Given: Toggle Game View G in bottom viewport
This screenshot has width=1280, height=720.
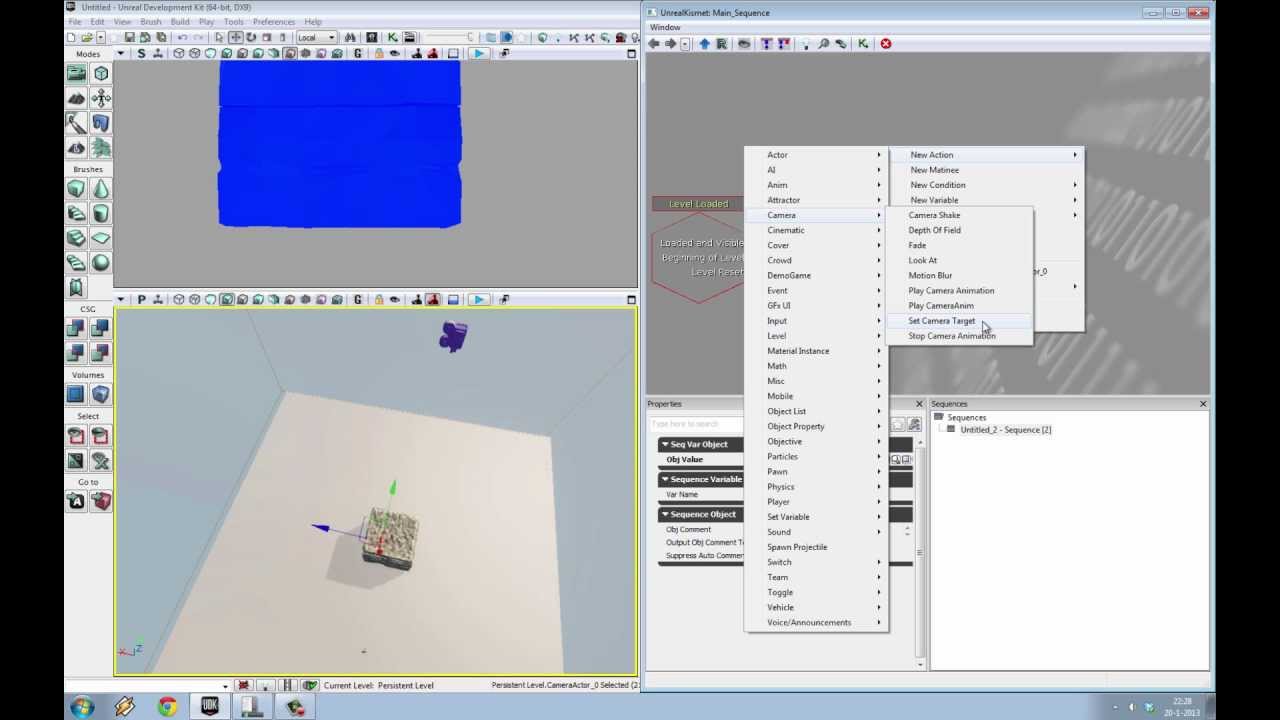Looking at the screenshot, I should 358,299.
